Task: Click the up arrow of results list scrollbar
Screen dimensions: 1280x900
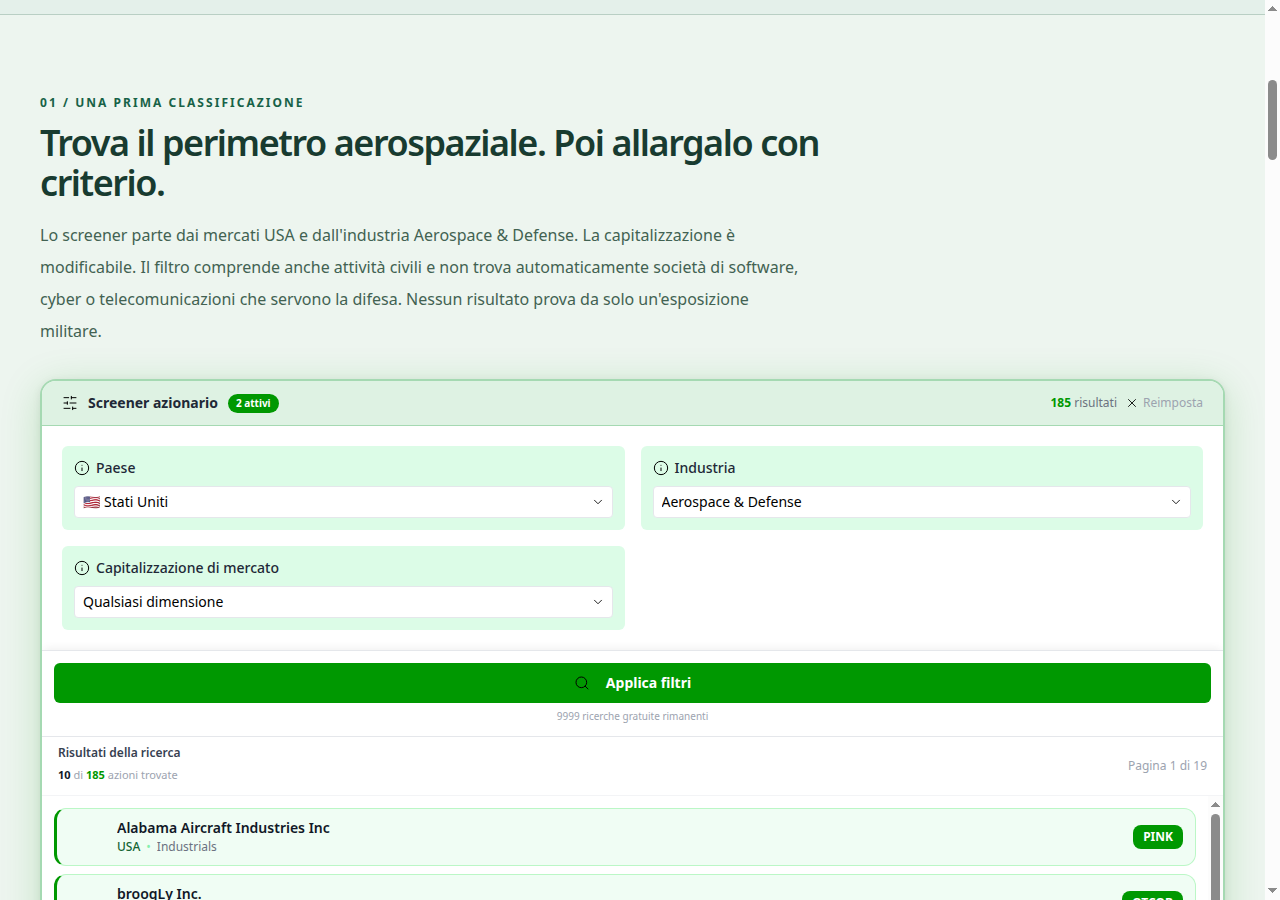Action: tap(1216, 805)
